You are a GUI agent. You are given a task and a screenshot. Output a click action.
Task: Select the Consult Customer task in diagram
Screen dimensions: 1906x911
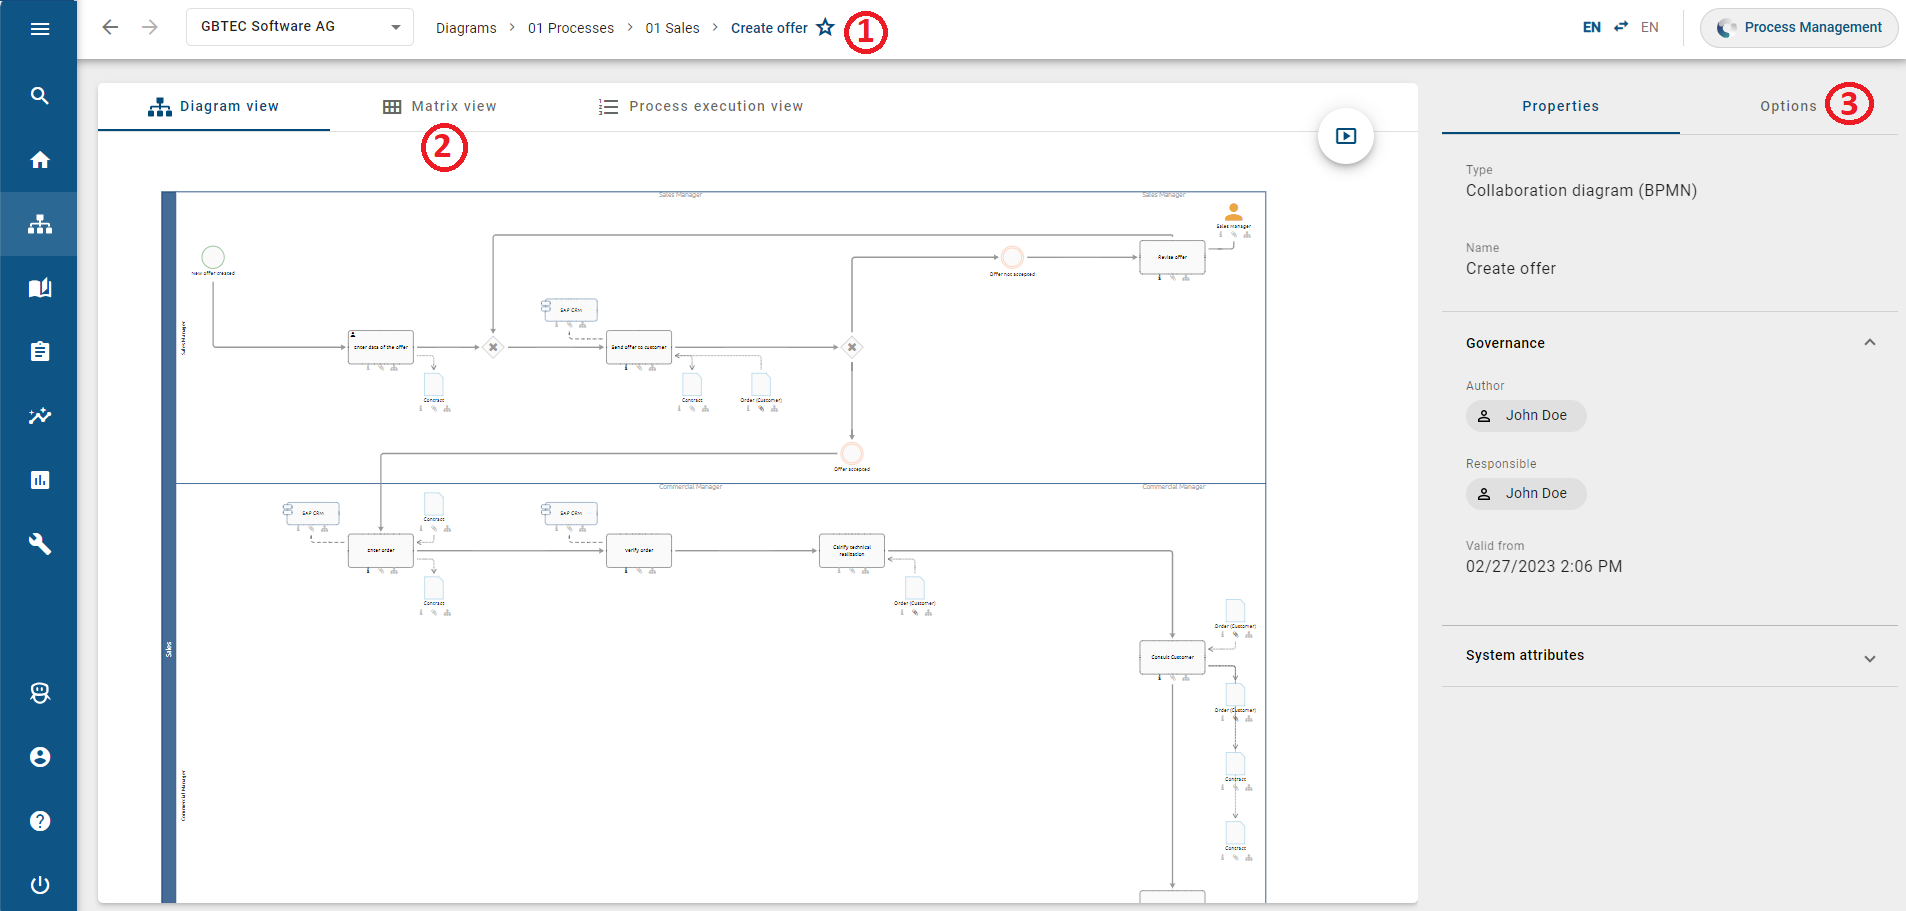click(1172, 657)
